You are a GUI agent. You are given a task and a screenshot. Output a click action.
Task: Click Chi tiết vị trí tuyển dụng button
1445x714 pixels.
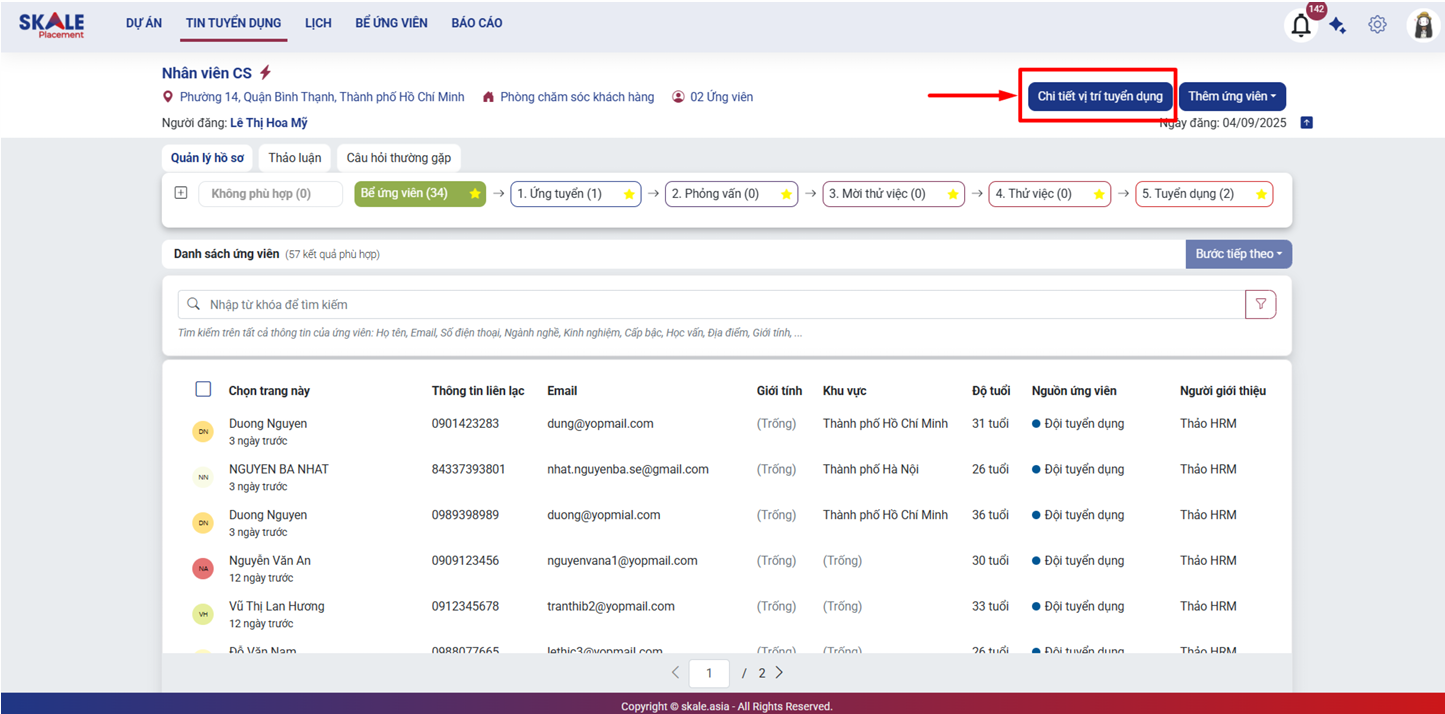1100,97
